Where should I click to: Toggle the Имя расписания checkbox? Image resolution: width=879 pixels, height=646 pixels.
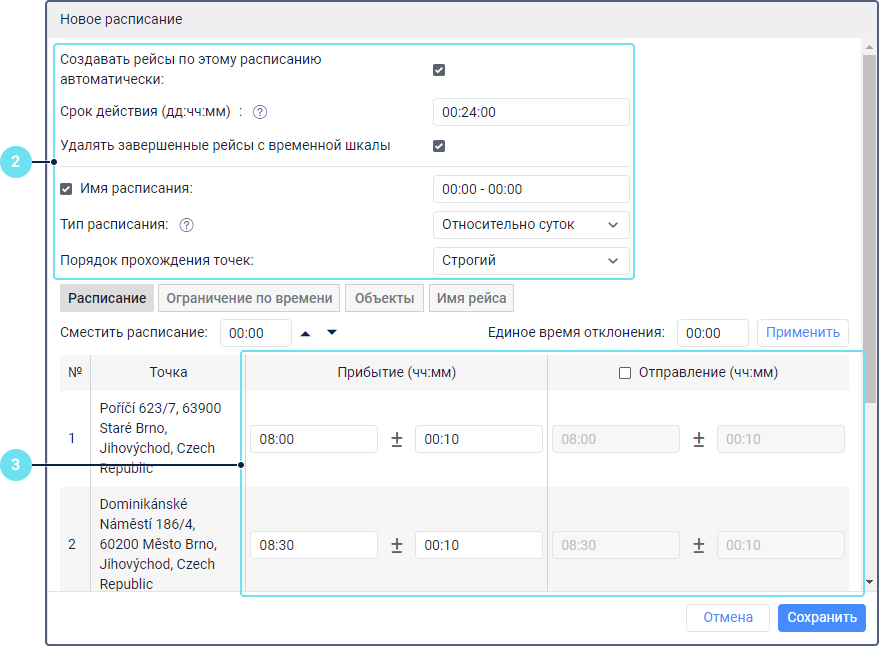point(66,188)
